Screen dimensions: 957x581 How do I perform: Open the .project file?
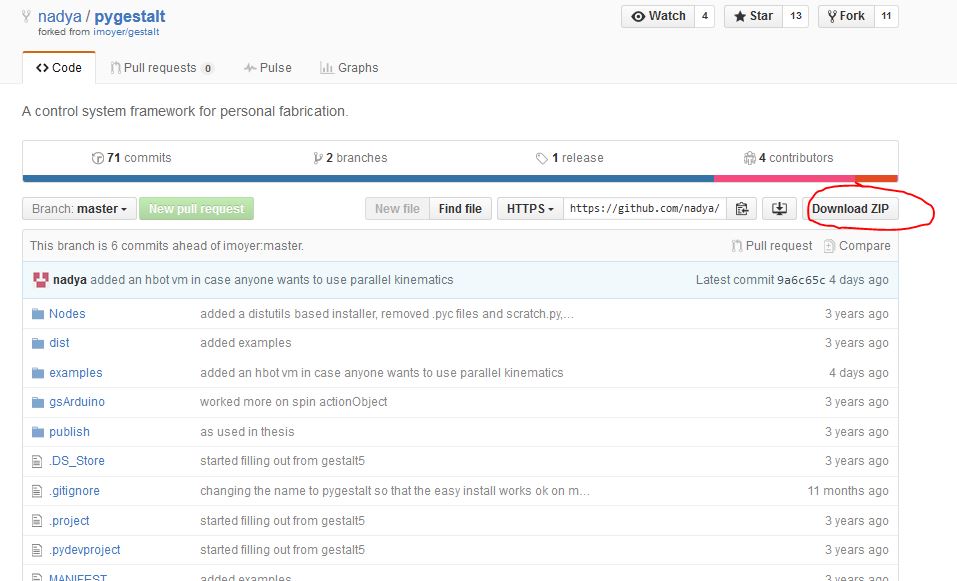[x=69, y=521]
